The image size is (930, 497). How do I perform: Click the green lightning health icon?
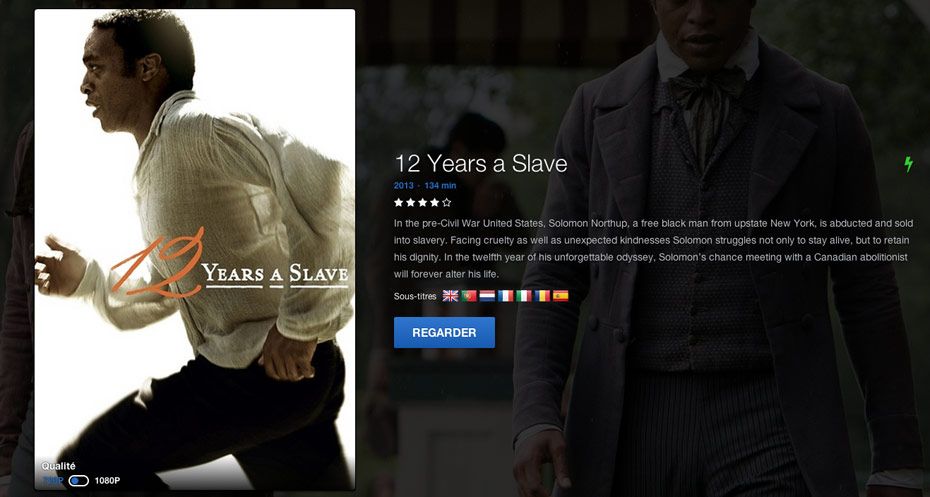click(908, 164)
